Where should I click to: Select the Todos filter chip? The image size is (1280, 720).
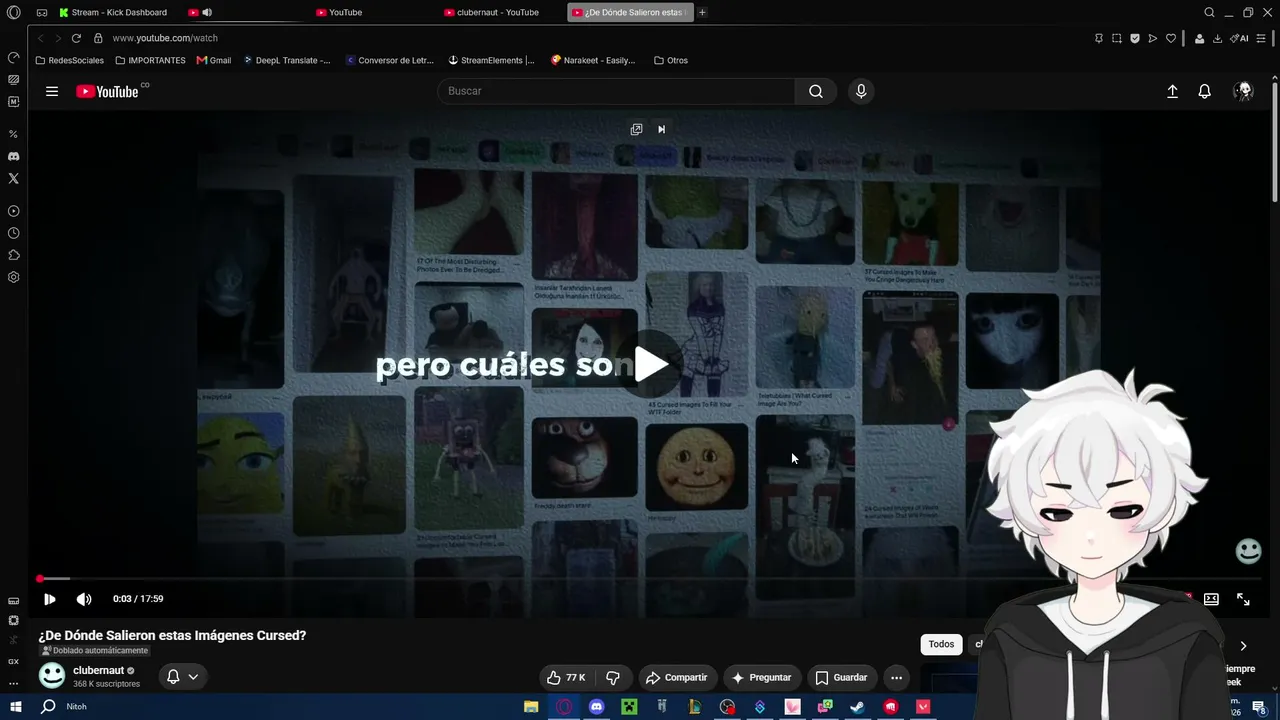941,644
